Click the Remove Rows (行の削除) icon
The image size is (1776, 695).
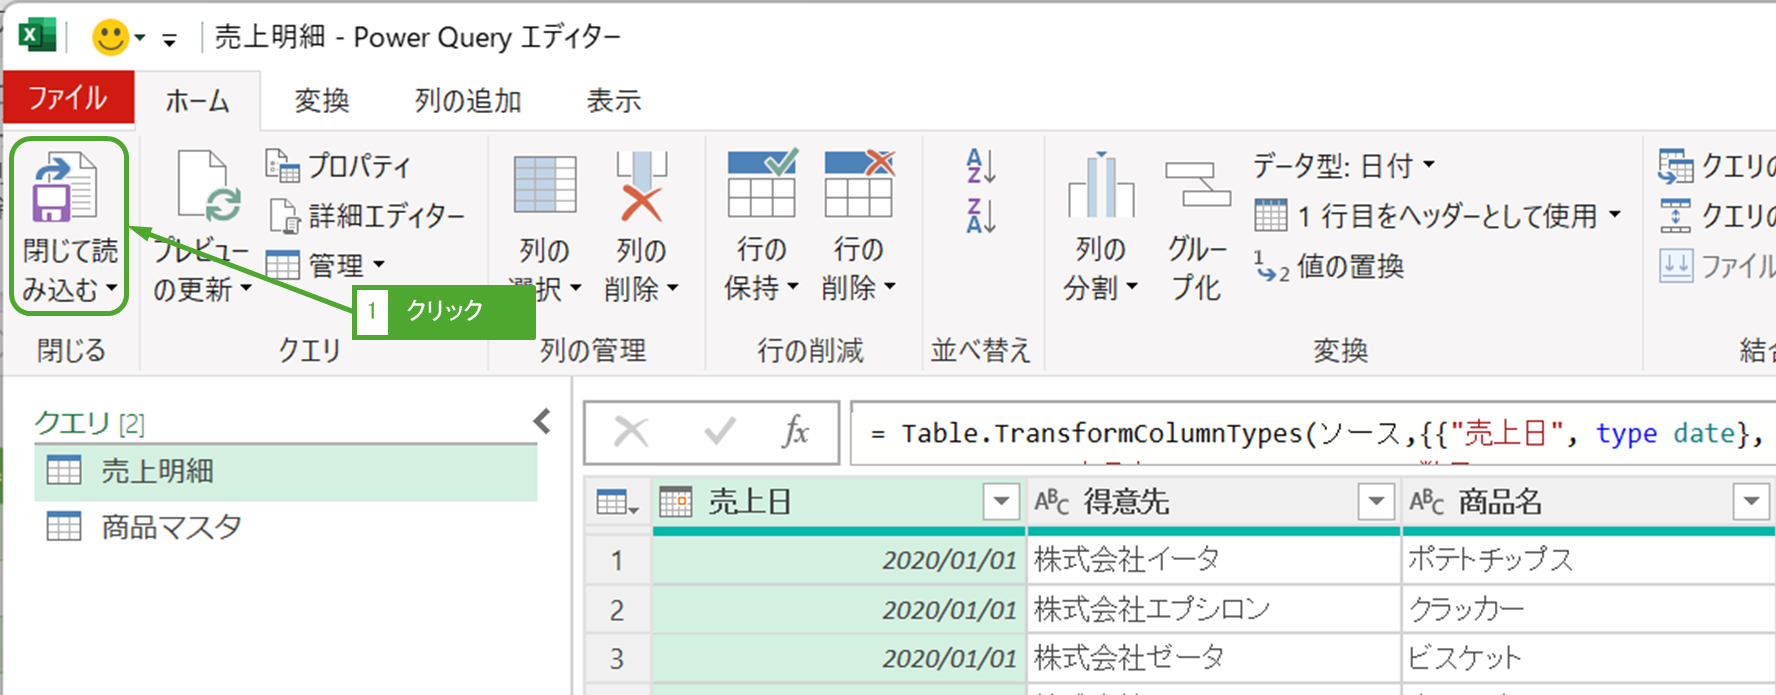(858, 185)
